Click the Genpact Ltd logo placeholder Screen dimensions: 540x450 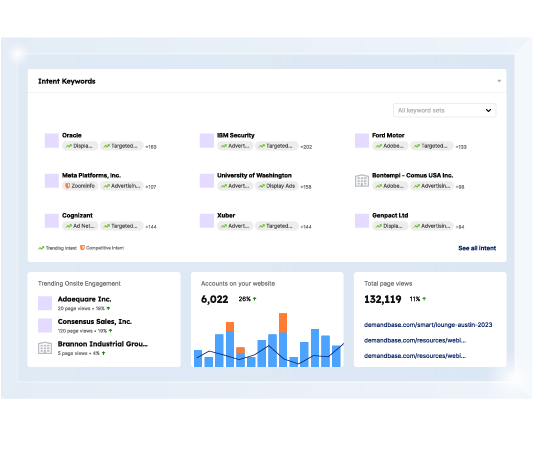tap(362, 221)
